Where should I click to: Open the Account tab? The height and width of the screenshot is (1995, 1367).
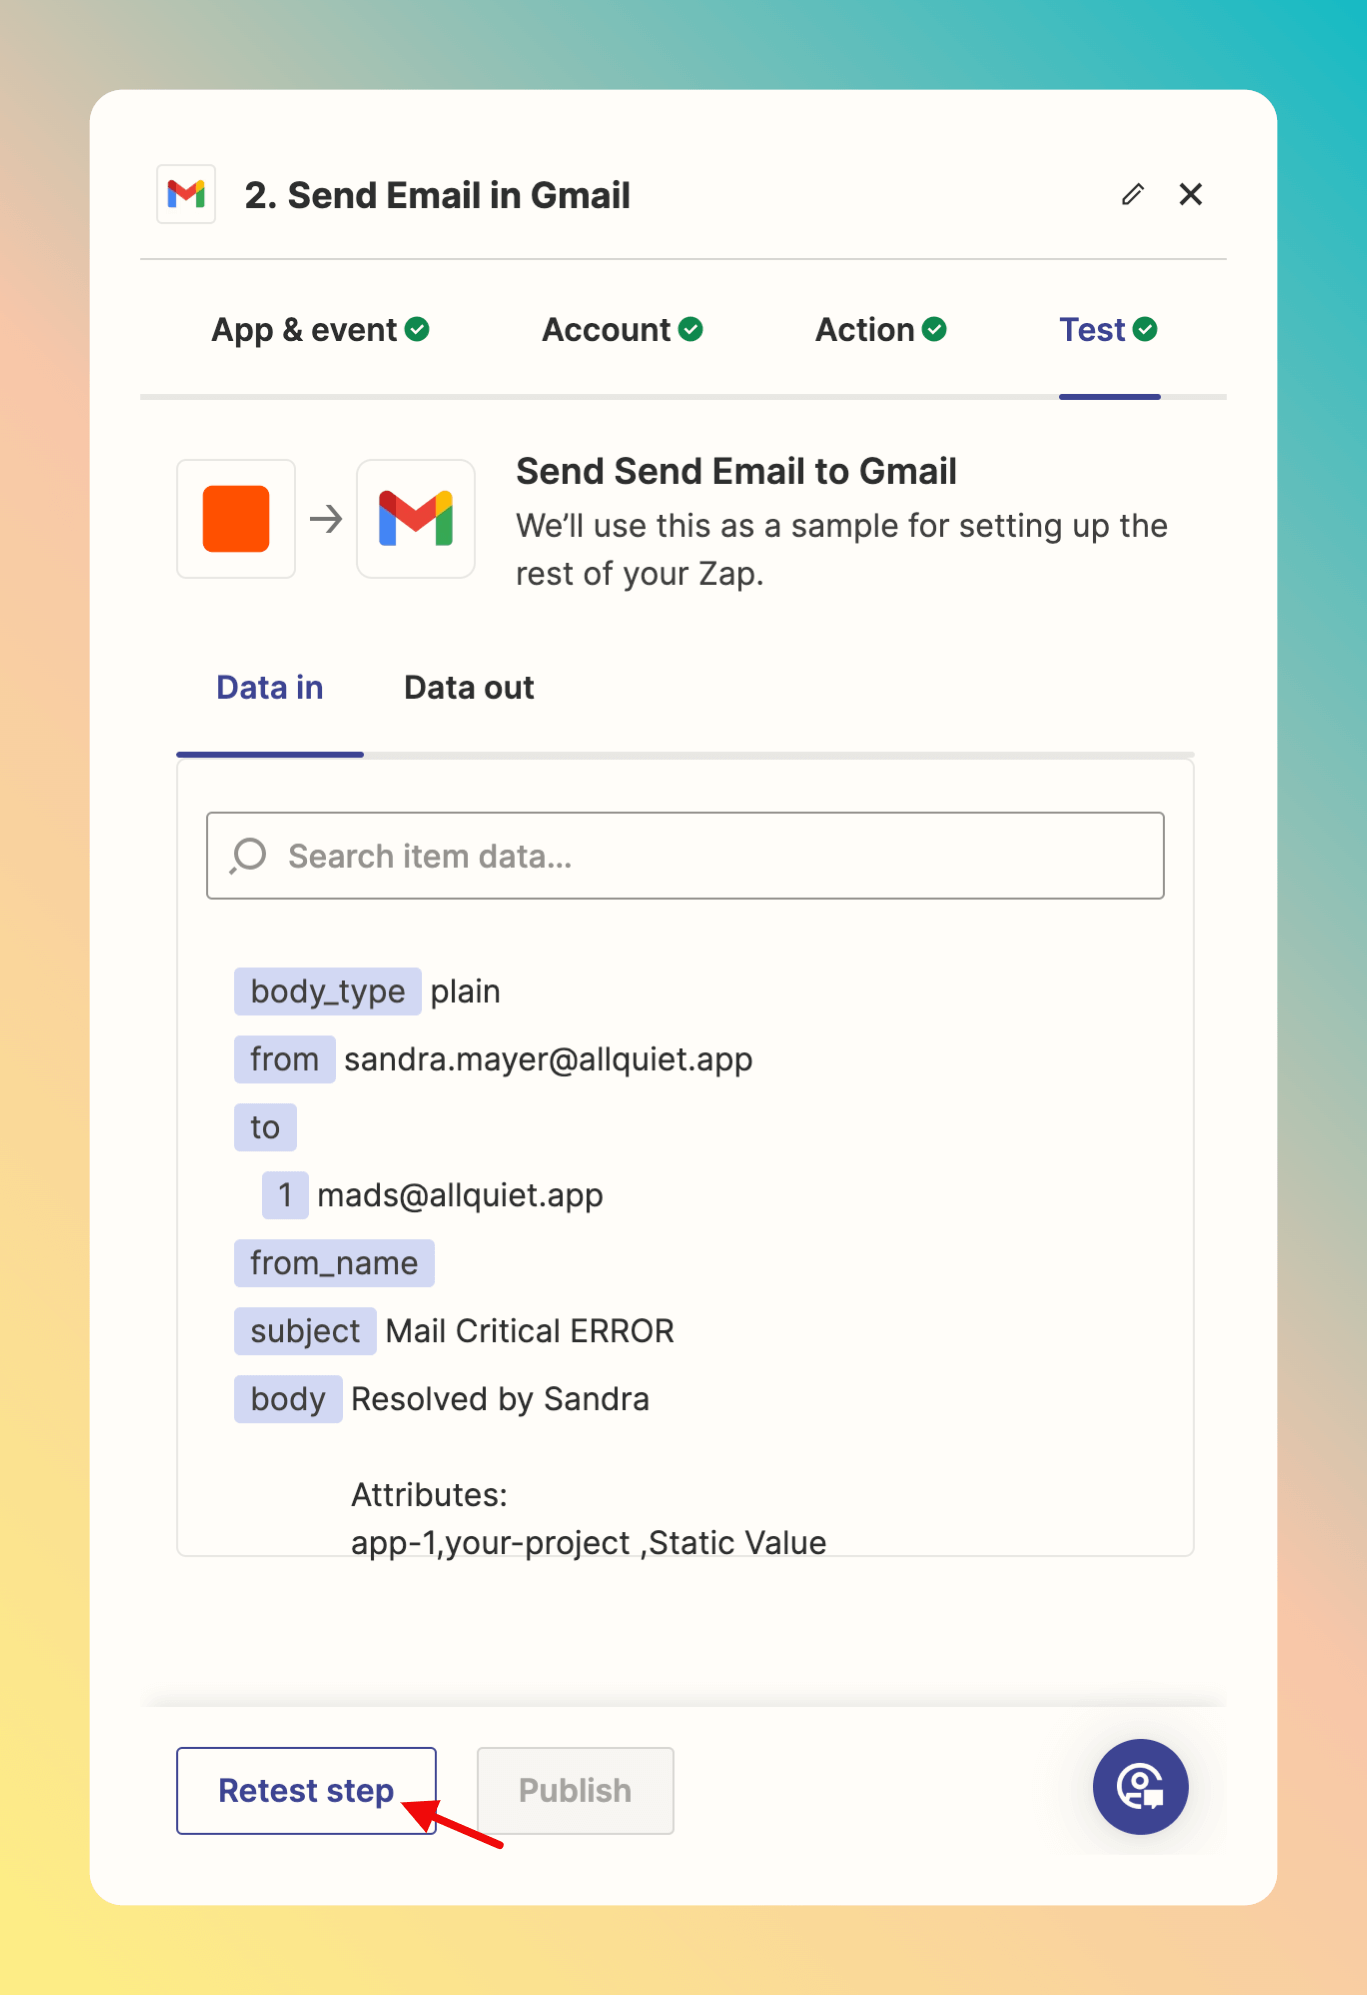point(622,330)
